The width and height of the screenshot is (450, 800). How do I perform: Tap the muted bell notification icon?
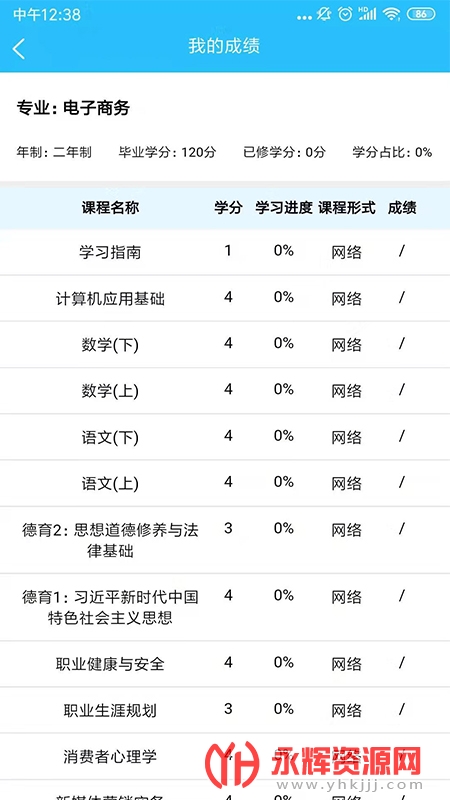click(324, 14)
